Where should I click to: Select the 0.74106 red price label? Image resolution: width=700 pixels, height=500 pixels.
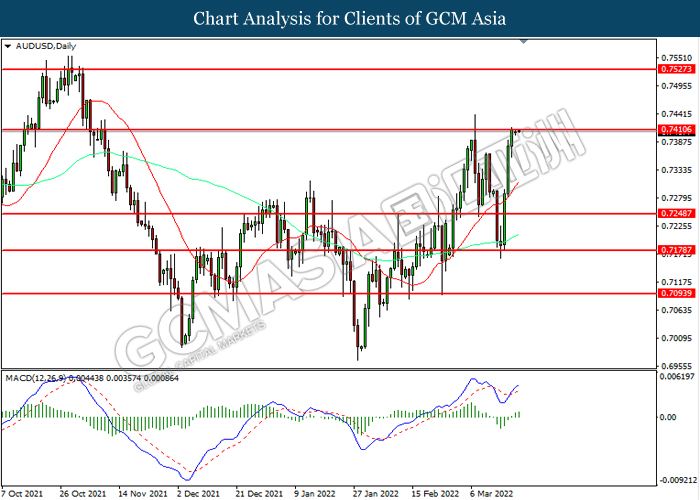pos(676,129)
